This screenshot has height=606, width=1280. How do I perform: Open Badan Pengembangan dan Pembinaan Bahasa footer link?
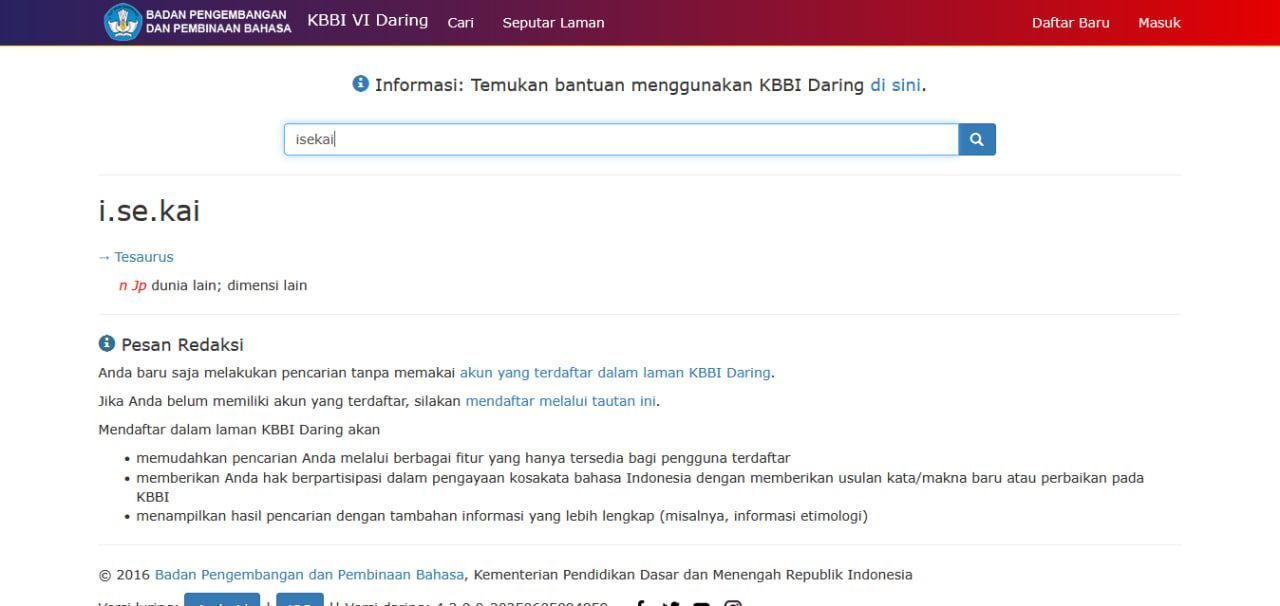[309, 575]
